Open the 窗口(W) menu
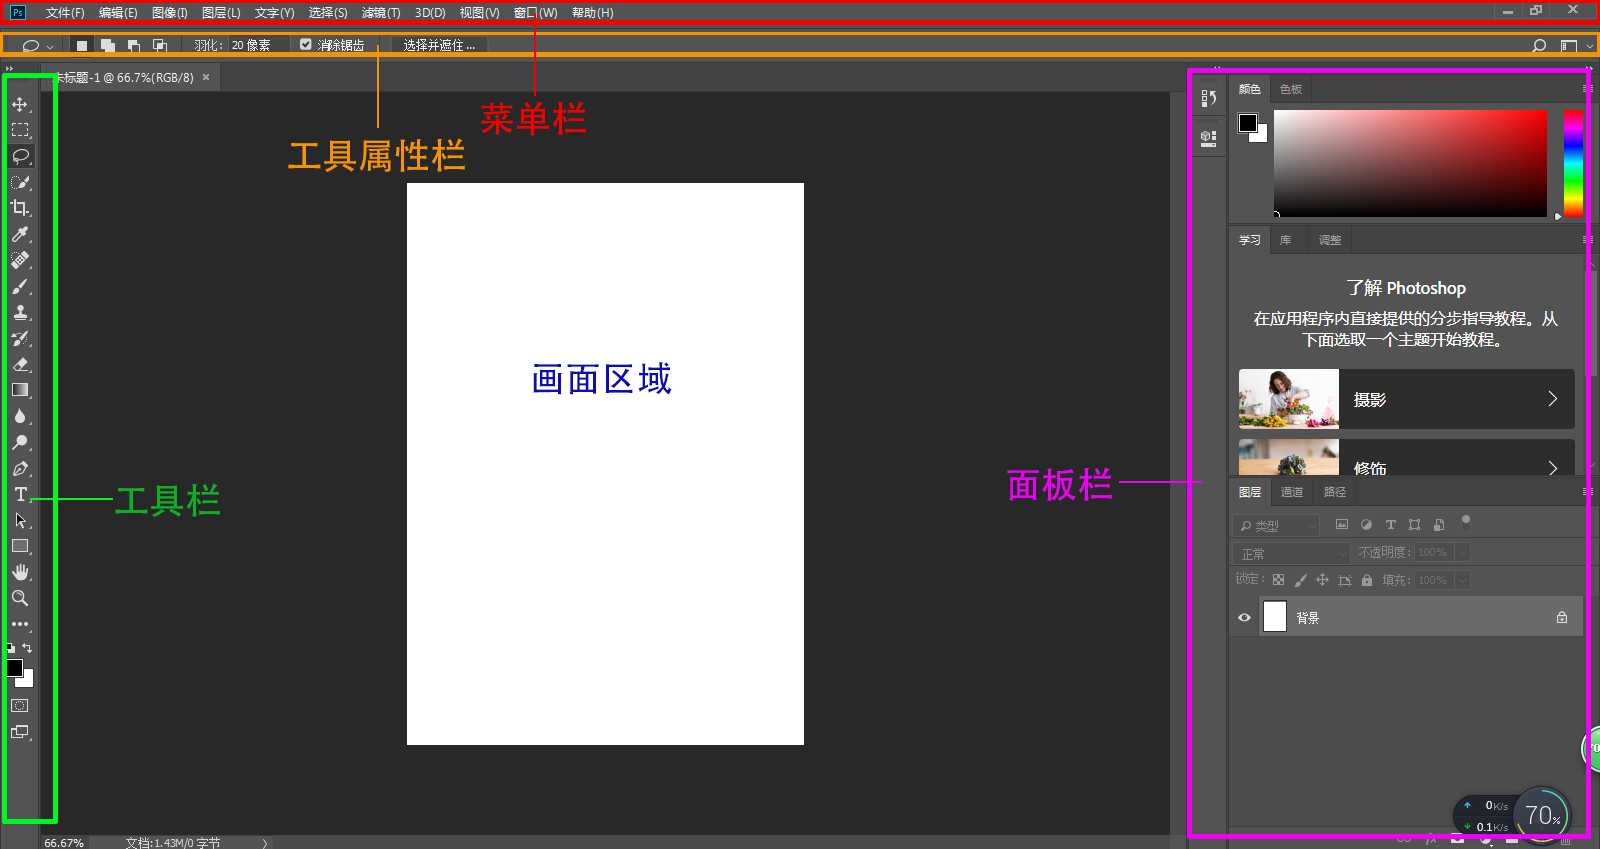 point(535,13)
